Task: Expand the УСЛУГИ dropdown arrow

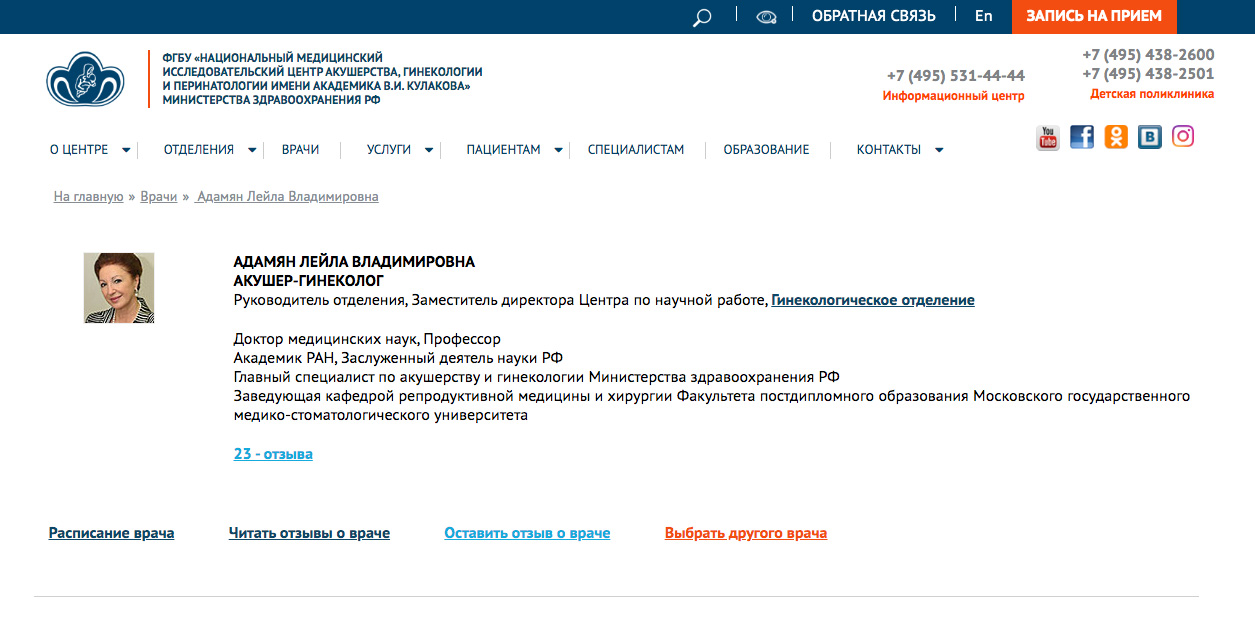Action: tap(429, 150)
